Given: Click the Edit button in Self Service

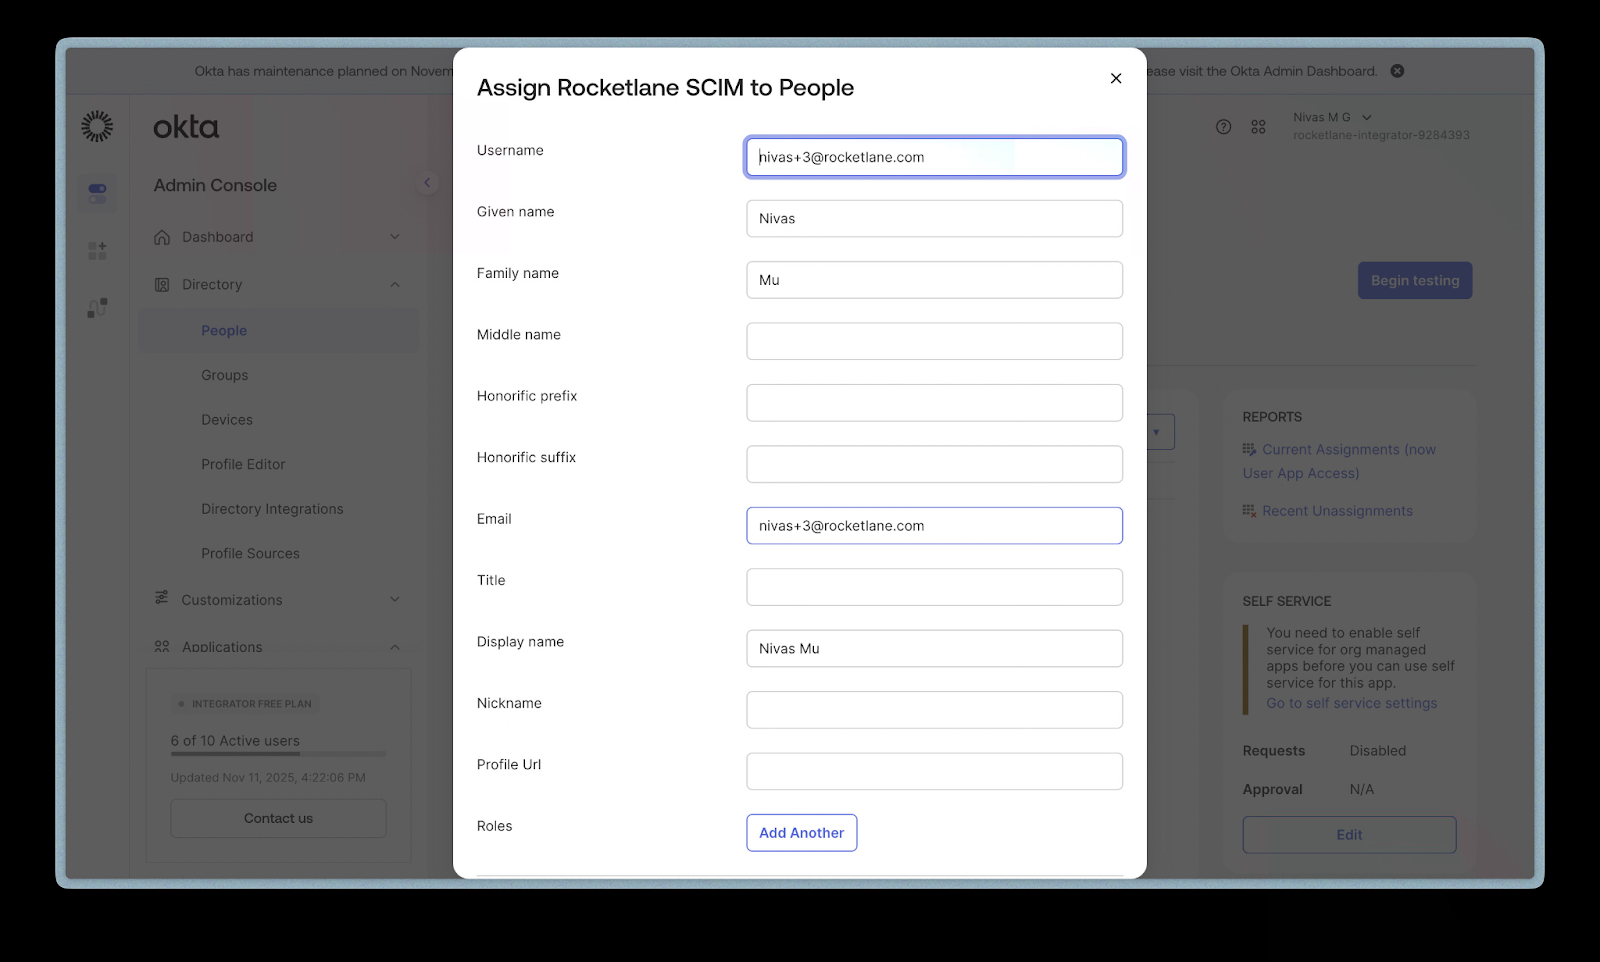Looking at the screenshot, I should (x=1349, y=835).
